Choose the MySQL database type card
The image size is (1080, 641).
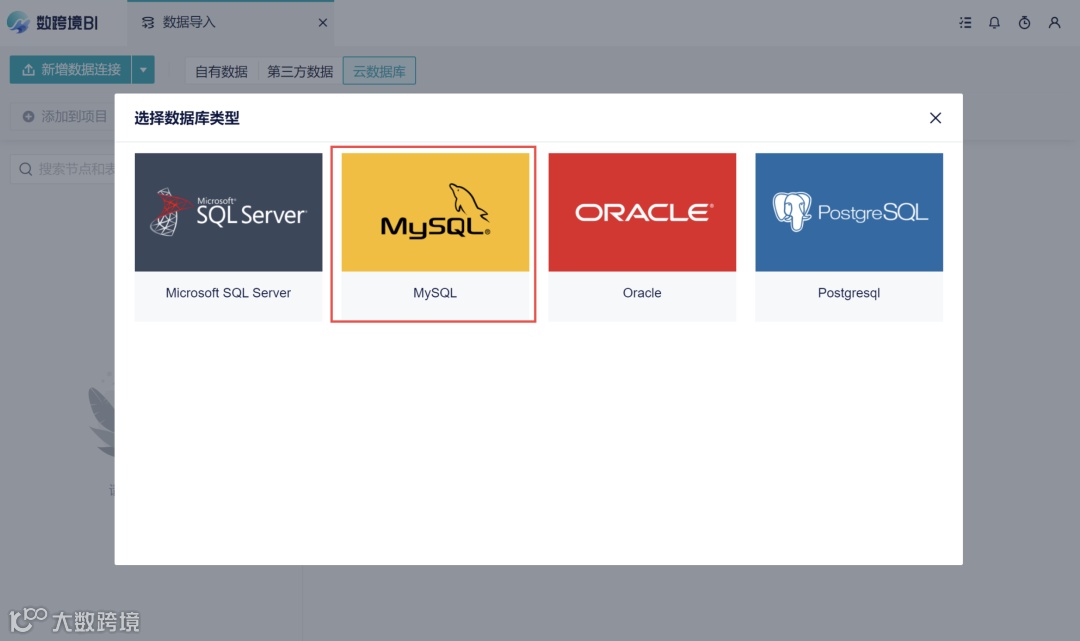(435, 236)
